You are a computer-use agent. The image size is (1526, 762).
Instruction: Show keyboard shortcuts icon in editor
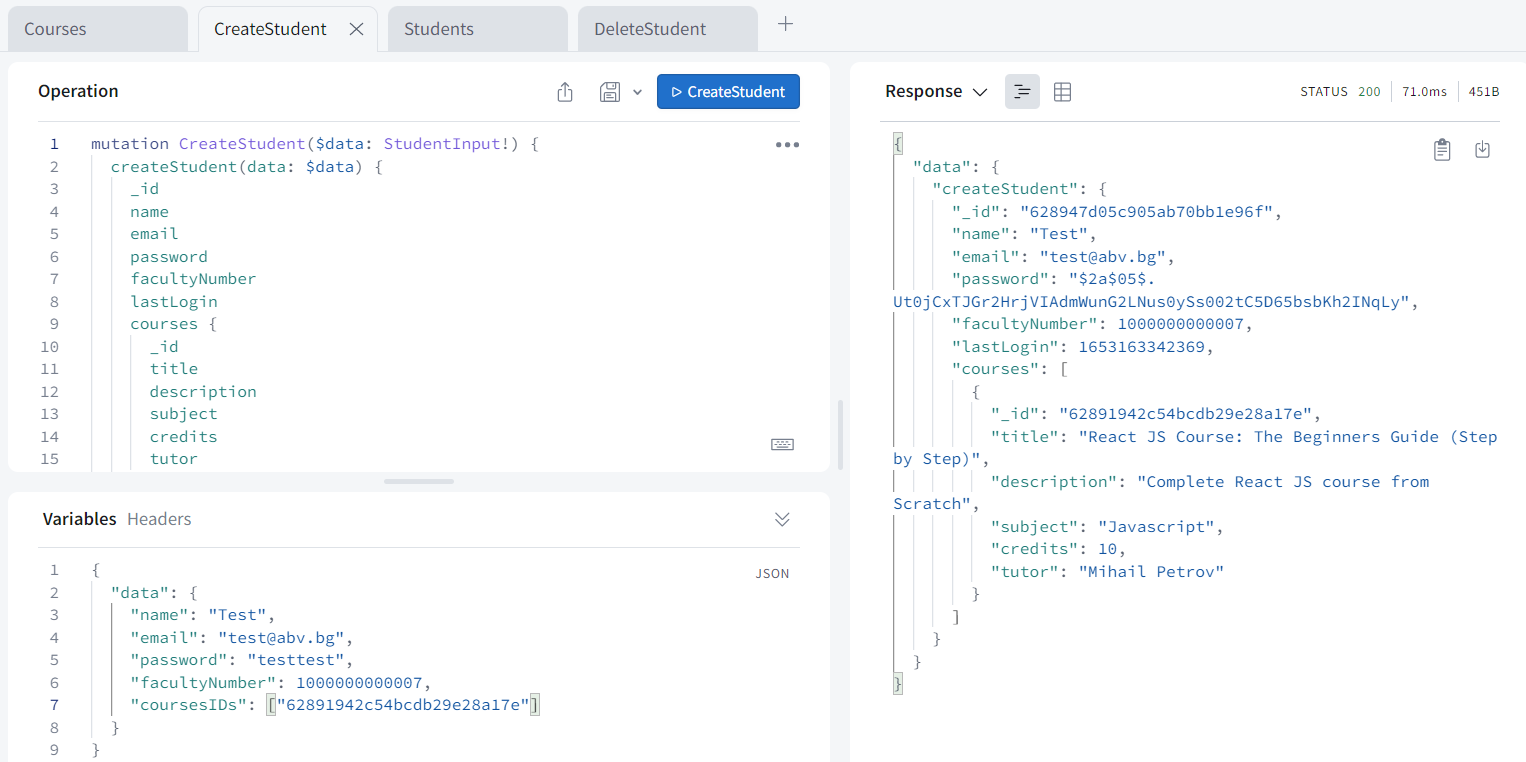(x=782, y=444)
